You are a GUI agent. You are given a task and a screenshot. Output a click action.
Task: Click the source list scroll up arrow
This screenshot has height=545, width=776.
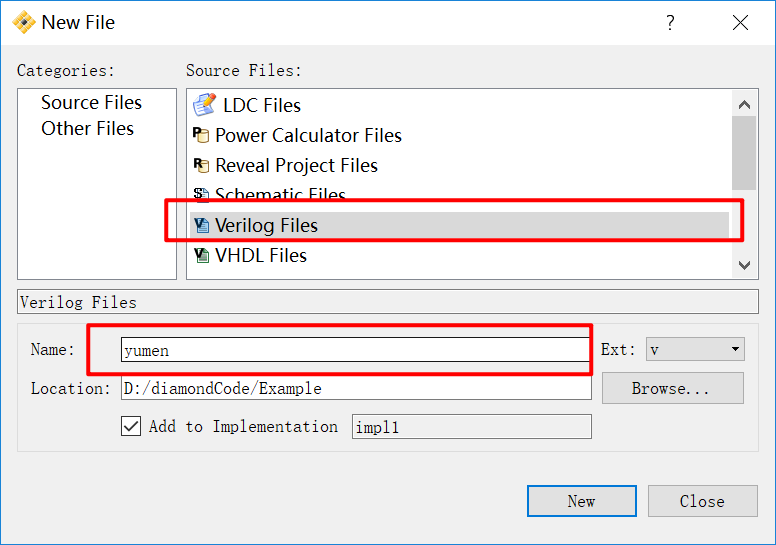point(744,104)
